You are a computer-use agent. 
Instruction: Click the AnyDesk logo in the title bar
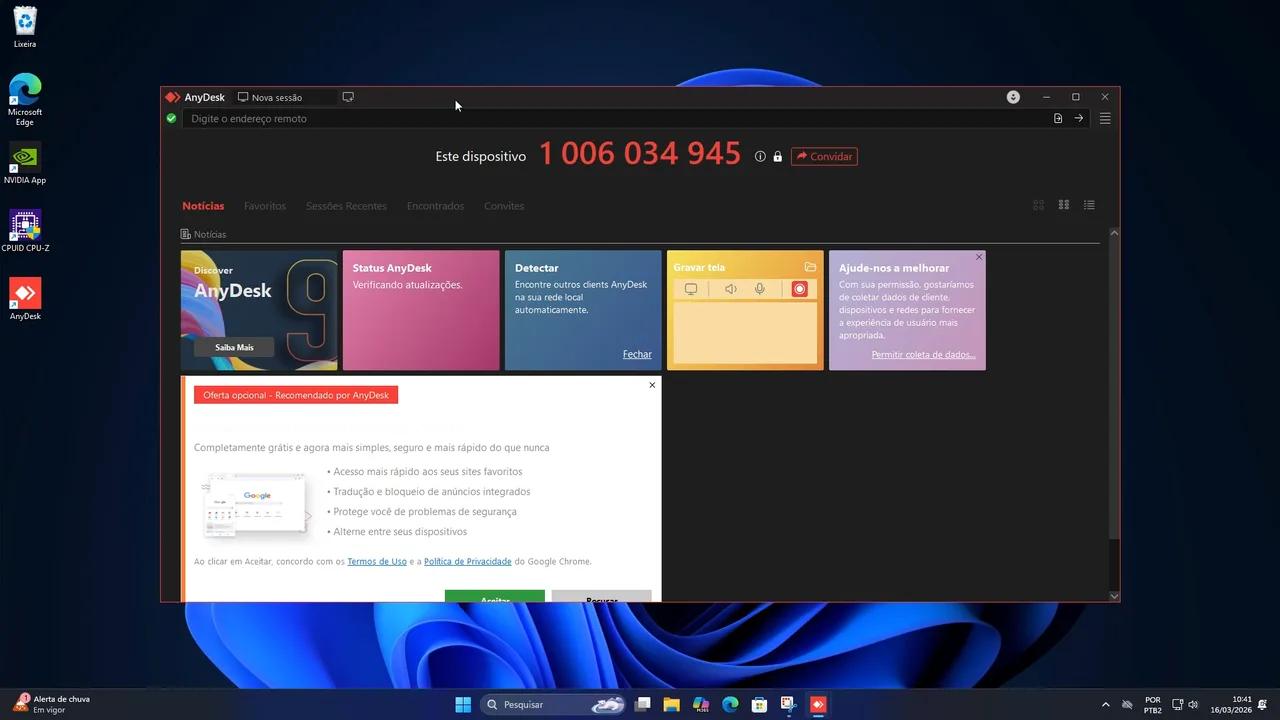point(172,97)
